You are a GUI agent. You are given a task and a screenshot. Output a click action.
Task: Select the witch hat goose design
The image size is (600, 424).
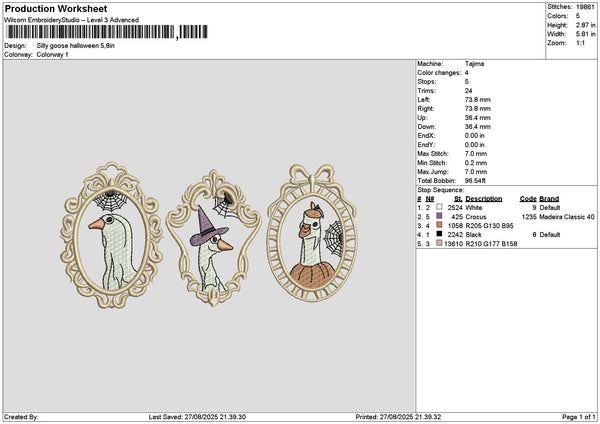tap(214, 238)
